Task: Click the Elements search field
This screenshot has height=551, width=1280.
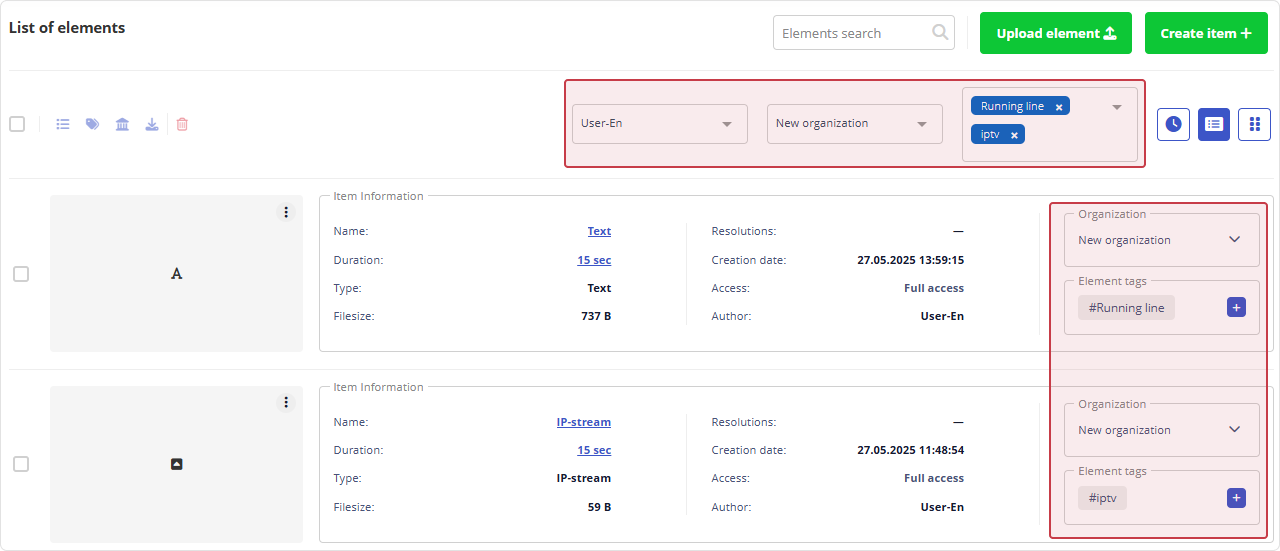Action: pyautogui.click(x=853, y=33)
